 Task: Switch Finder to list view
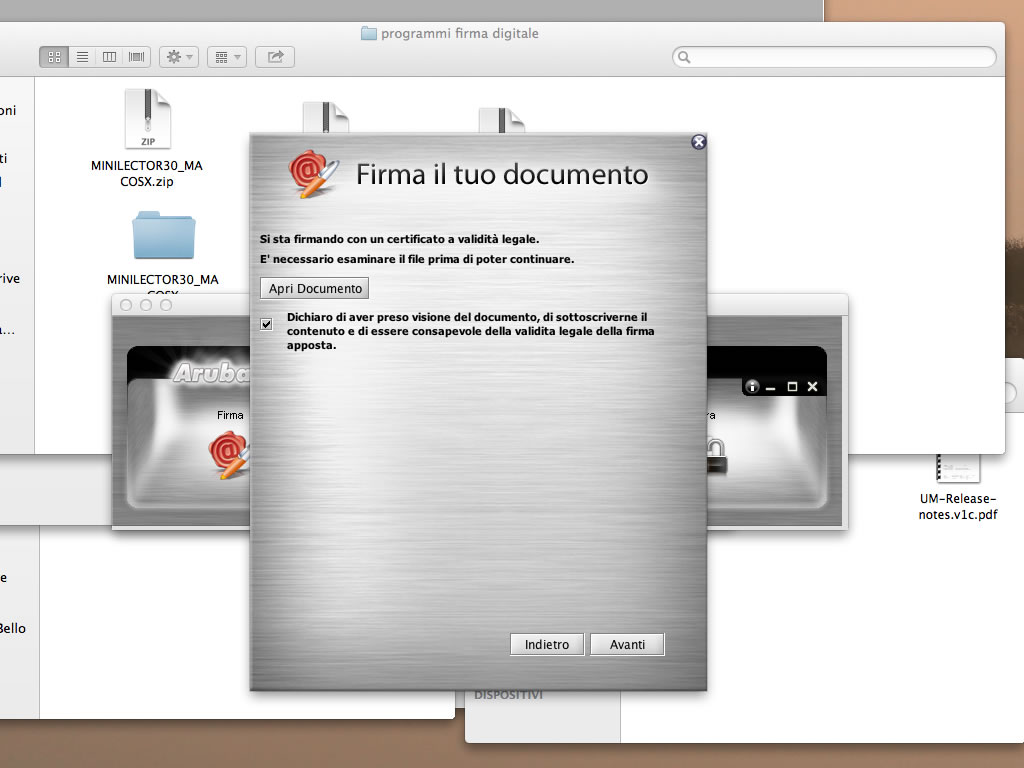tap(82, 57)
